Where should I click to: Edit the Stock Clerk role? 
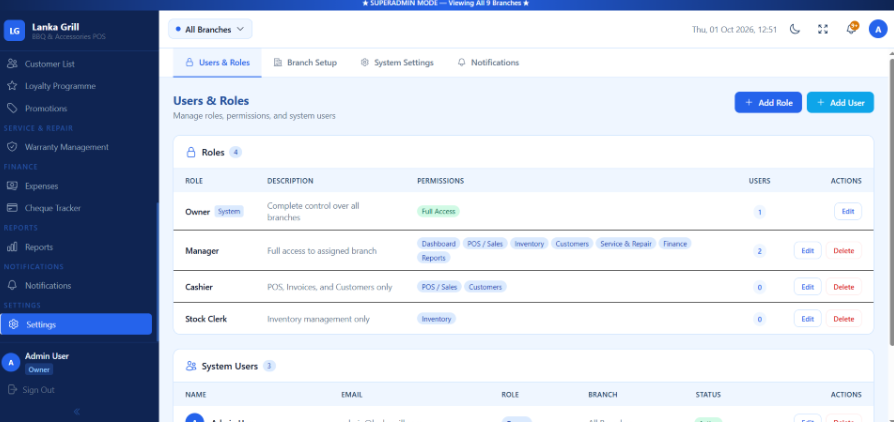807,319
